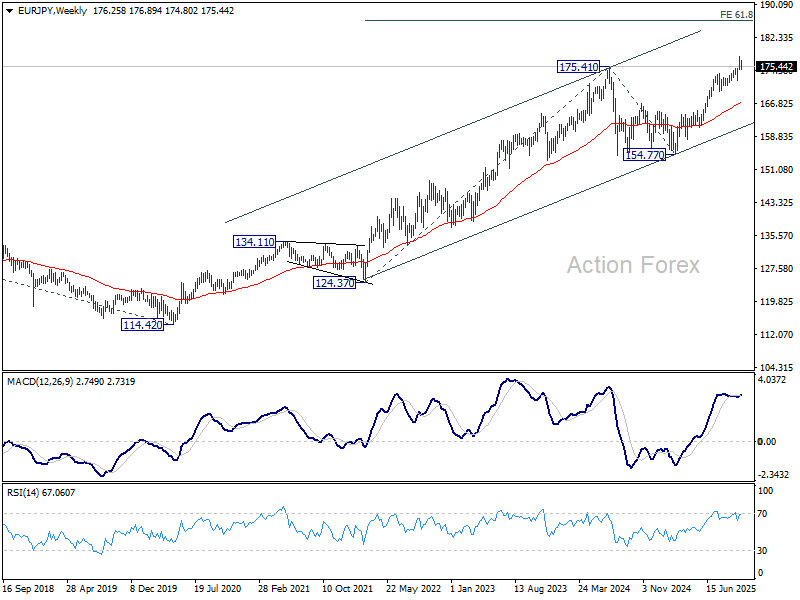The height and width of the screenshot is (600, 800).
Task: Click the 166.825 price axis value
Action: (777, 104)
